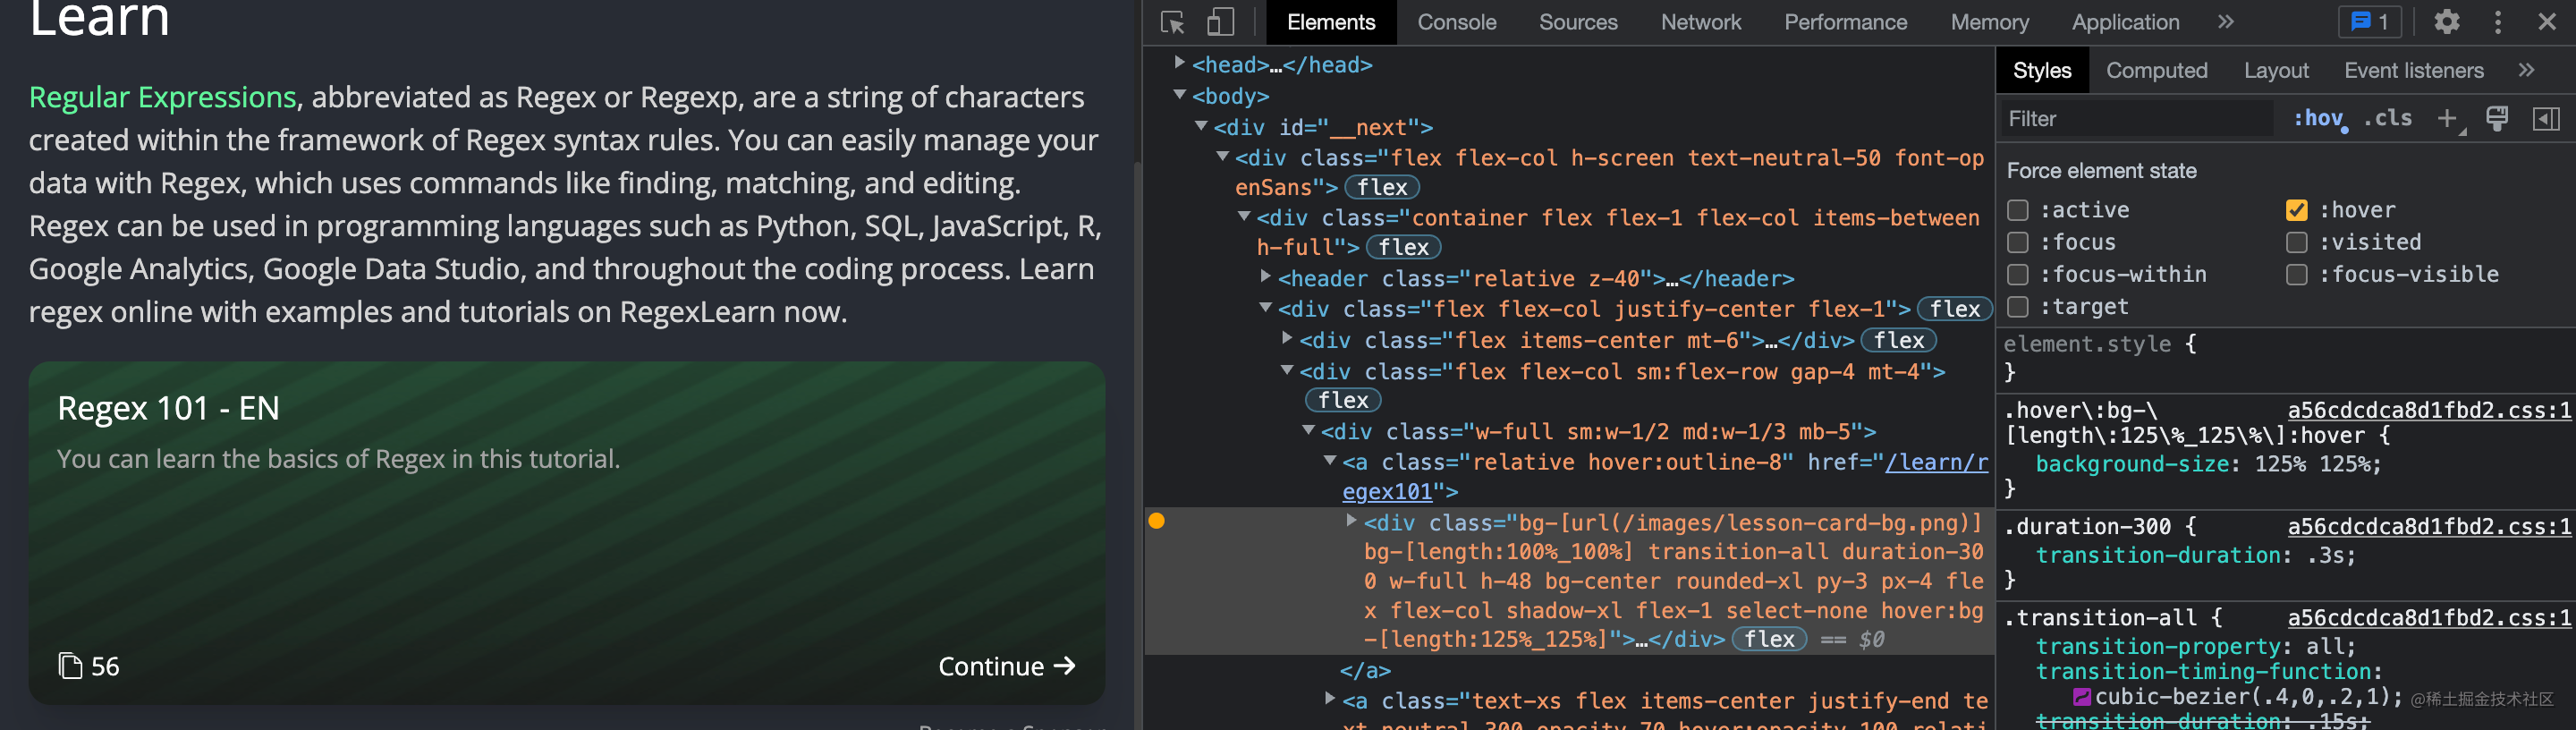This screenshot has height=730, width=2576.
Task: Open the Performance tab
Action: pos(1845,22)
